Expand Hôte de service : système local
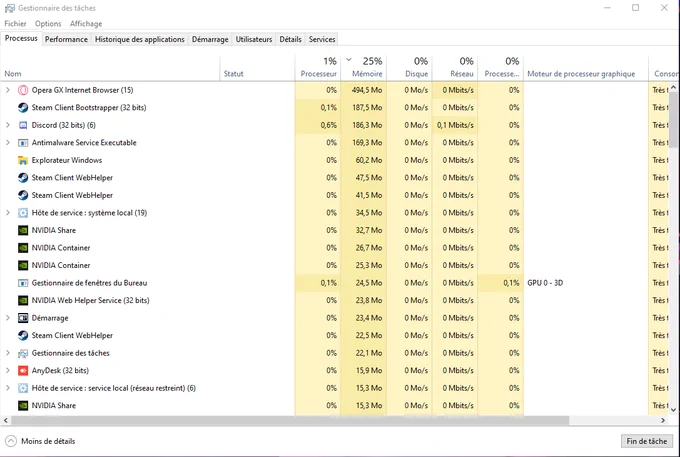The width and height of the screenshot is (680, 457). click(7, 213)
